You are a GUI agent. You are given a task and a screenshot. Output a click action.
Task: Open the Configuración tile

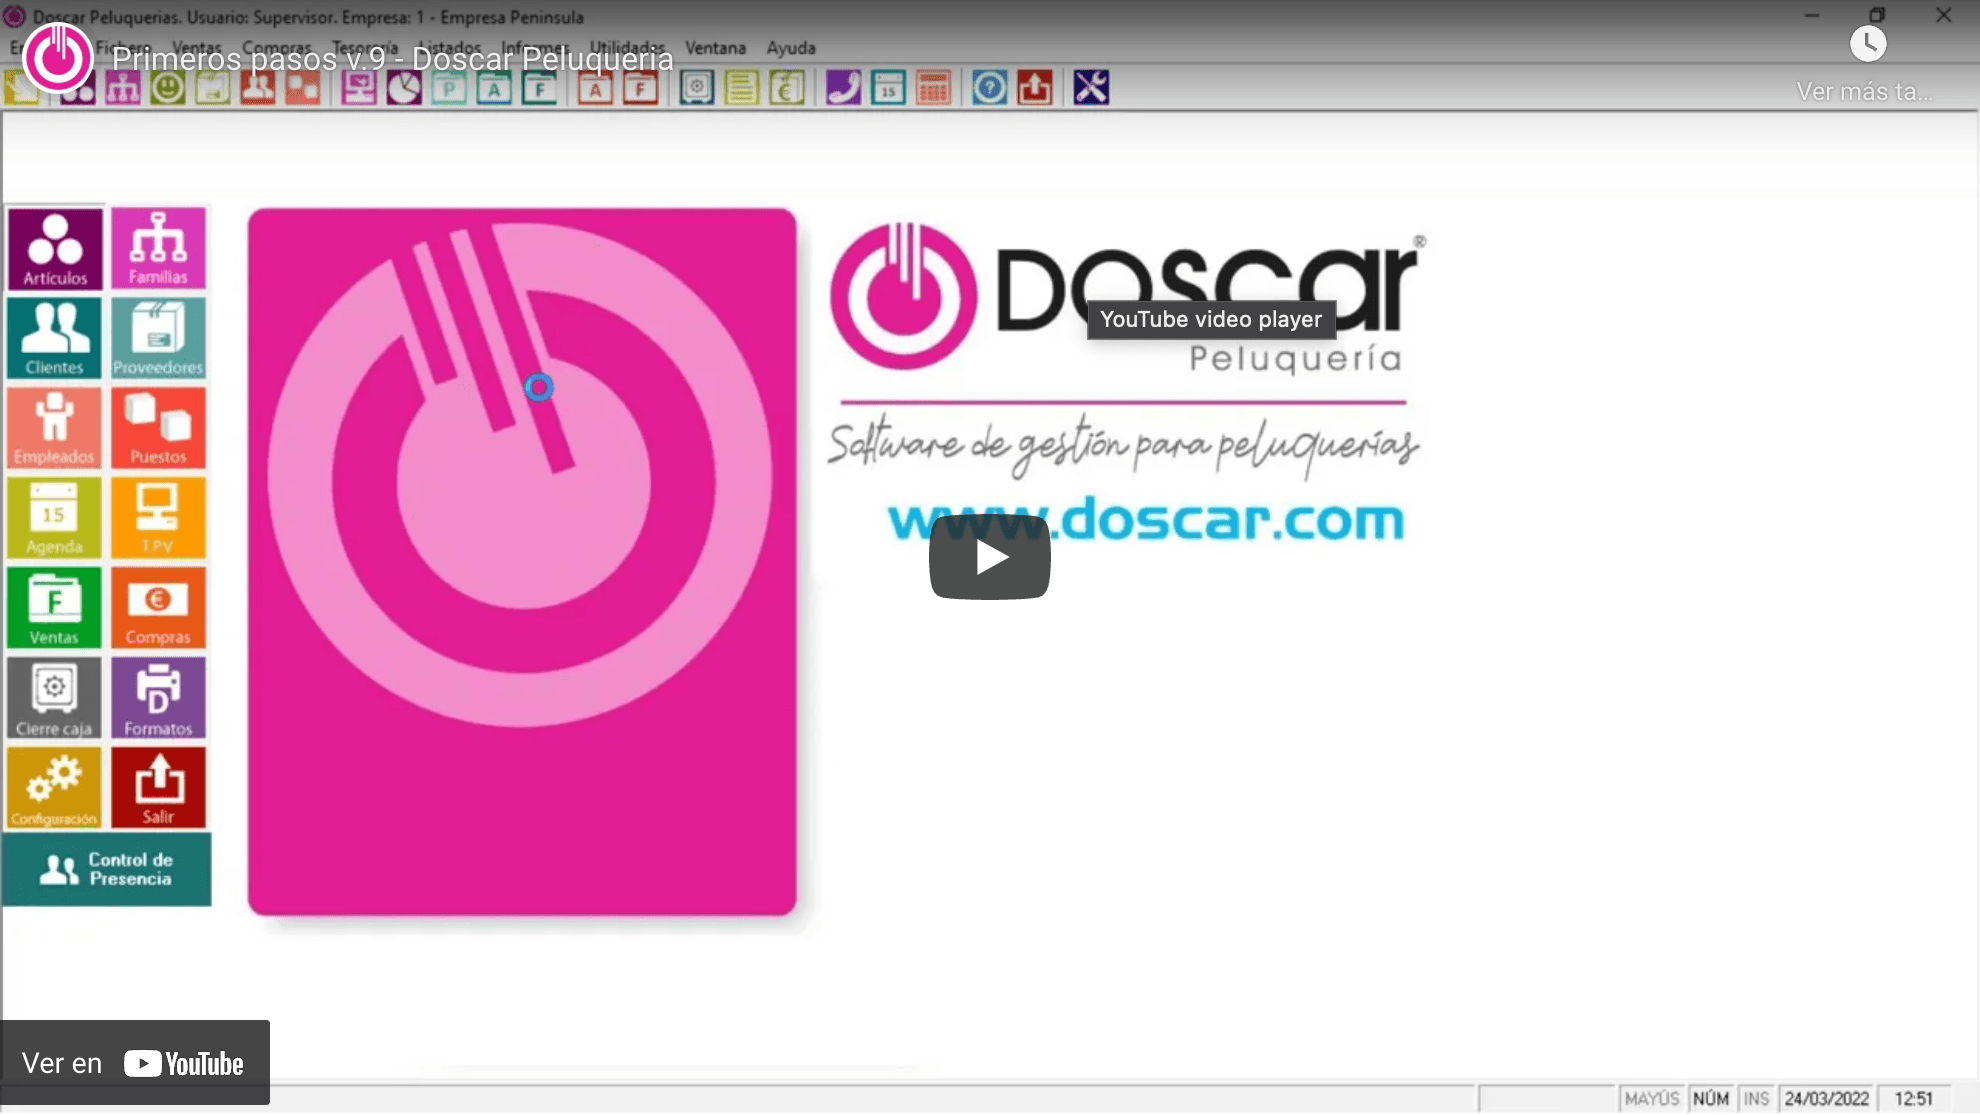(55, 788)
